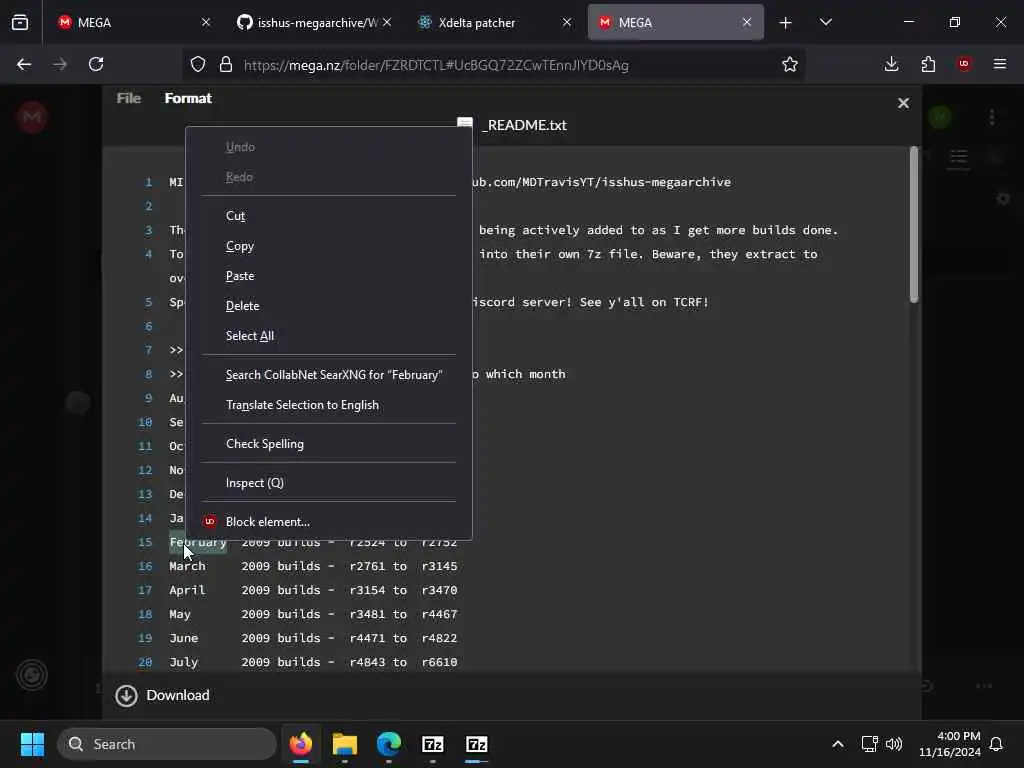Image resolution: width=1024 pixels, height=768 pixels.
Task: Reload the current page
Action: click(96, 64)
